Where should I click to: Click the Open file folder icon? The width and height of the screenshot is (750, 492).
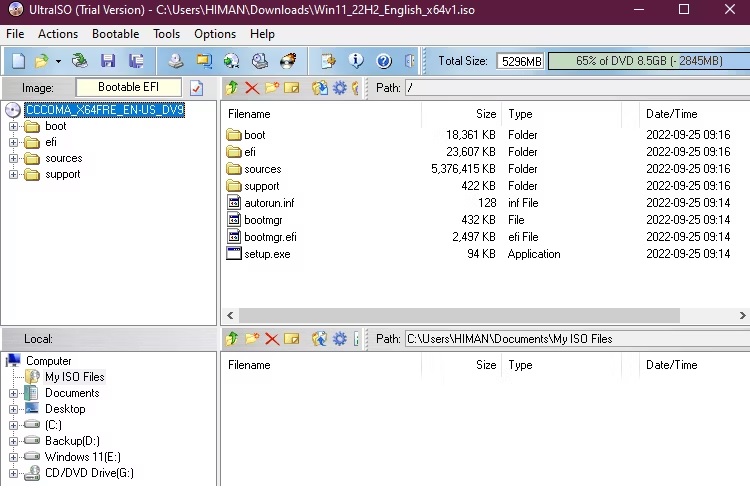[x=42, y=61]
